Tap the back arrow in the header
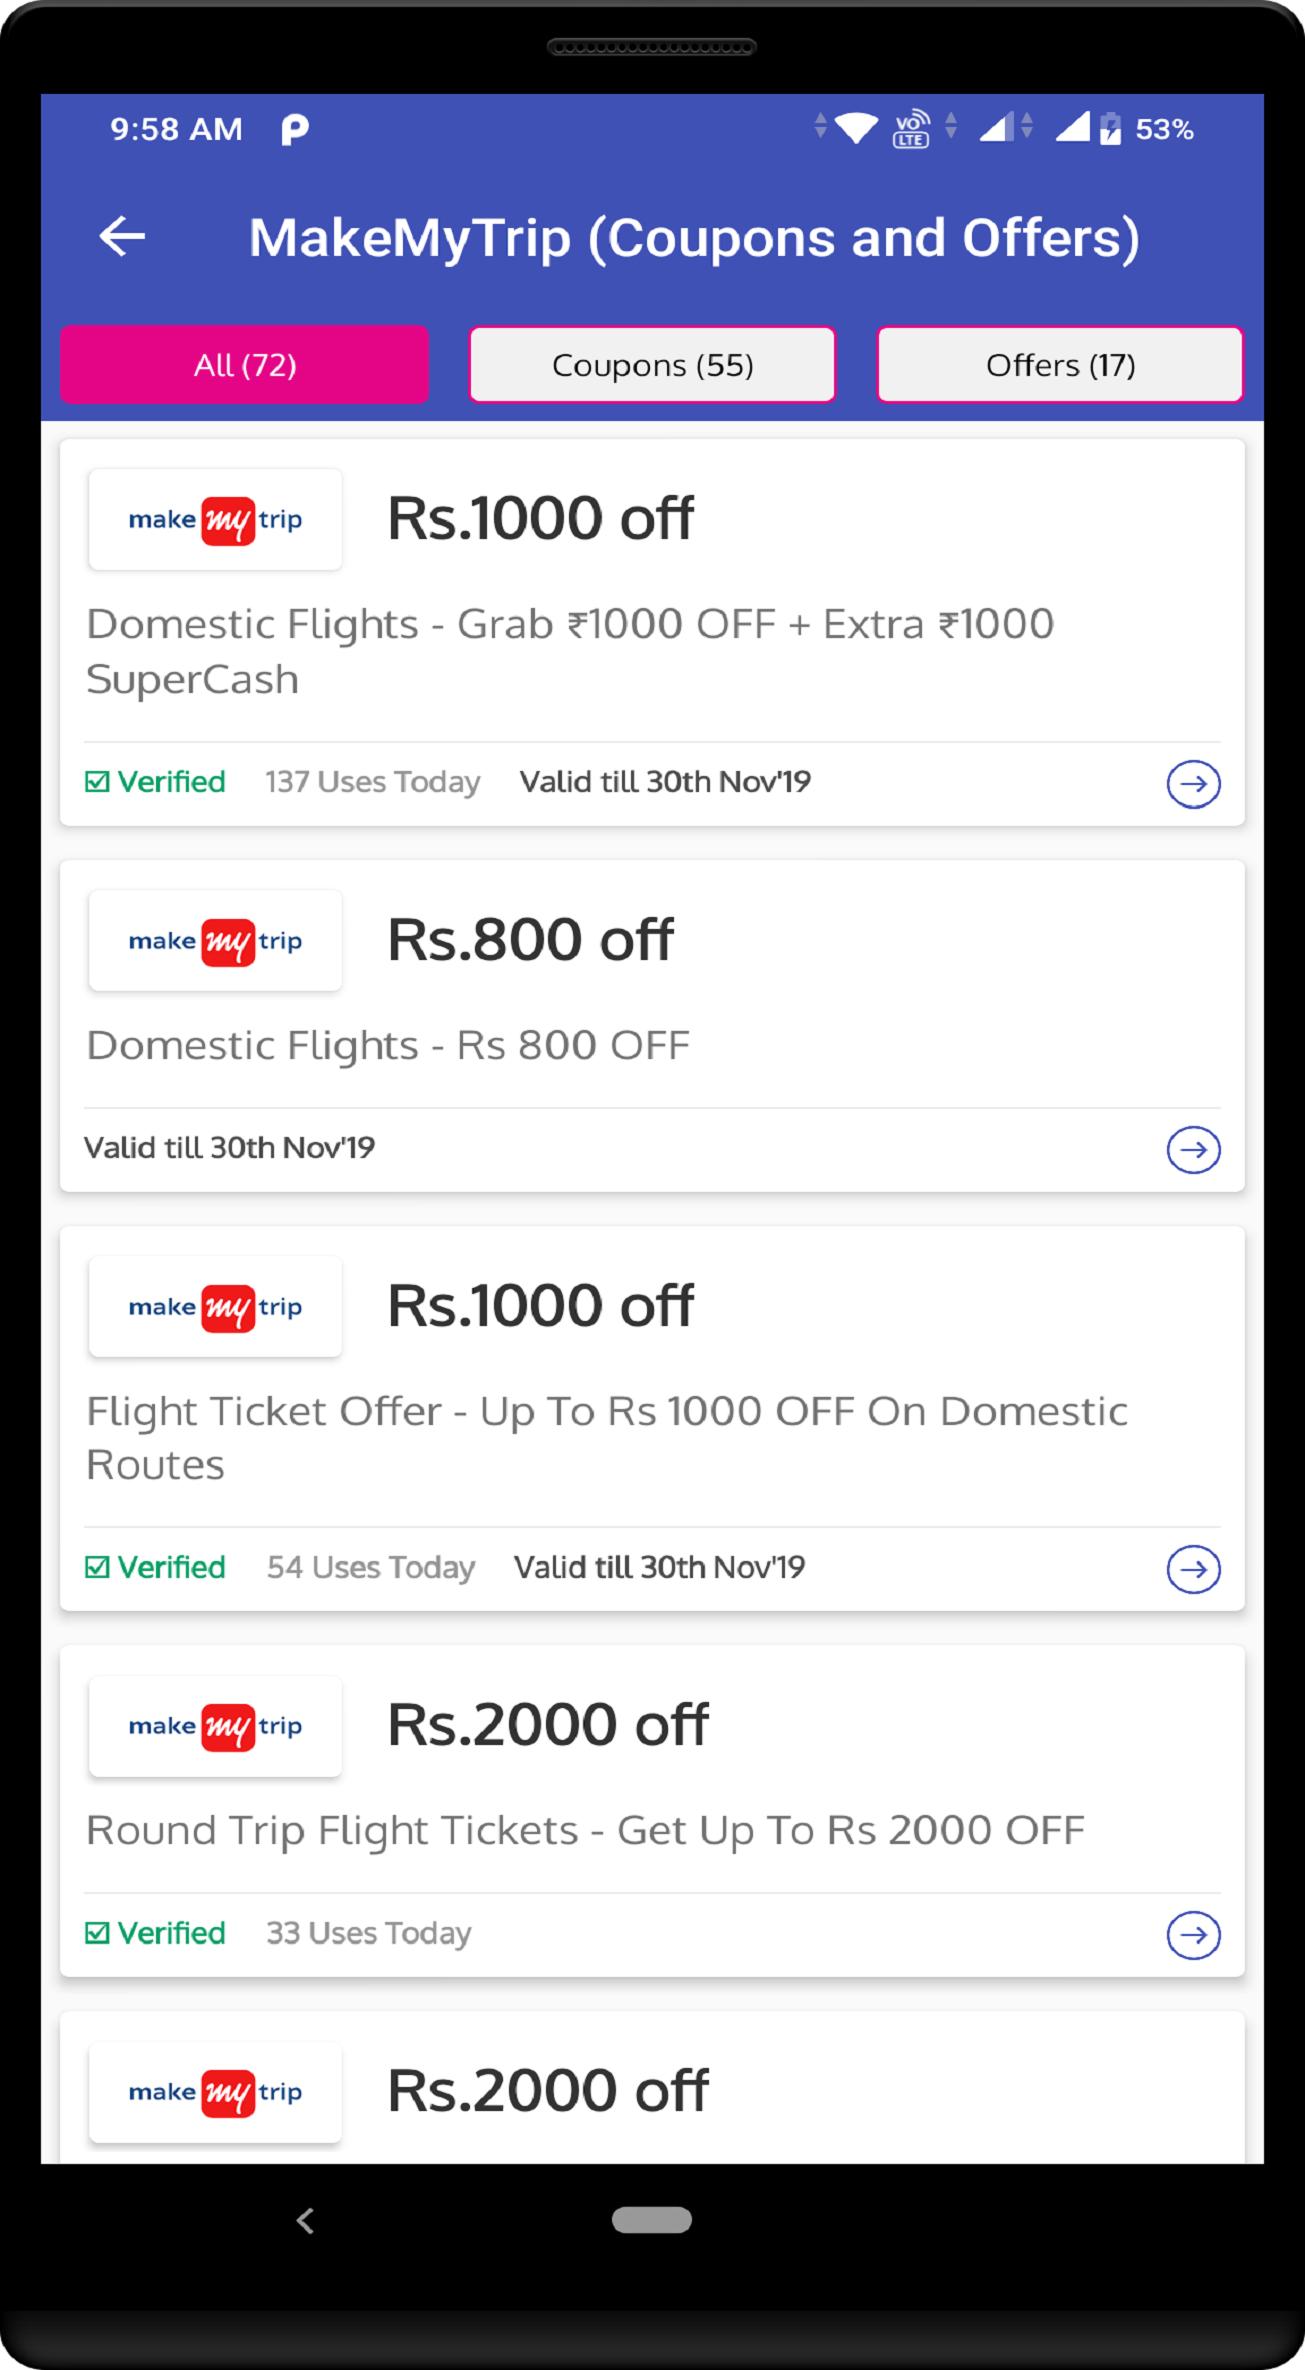Screen dimensions: 1305x2370 (123, 237)
